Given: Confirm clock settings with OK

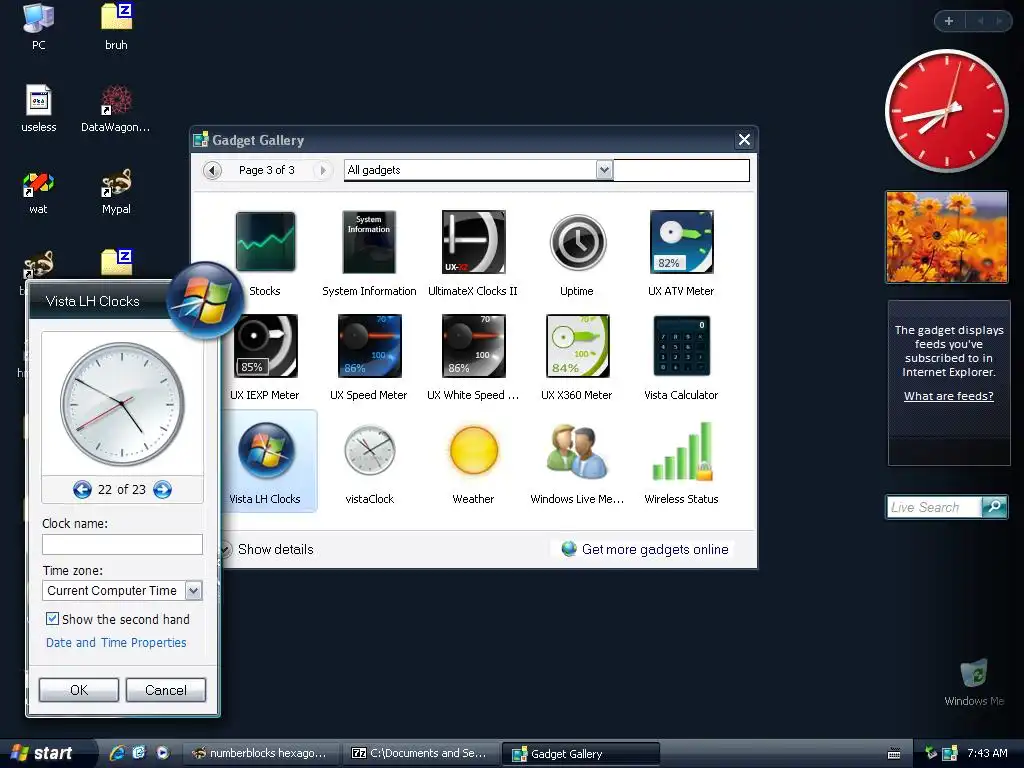Looking at the screenshot, I should click(x=79, y=690).
